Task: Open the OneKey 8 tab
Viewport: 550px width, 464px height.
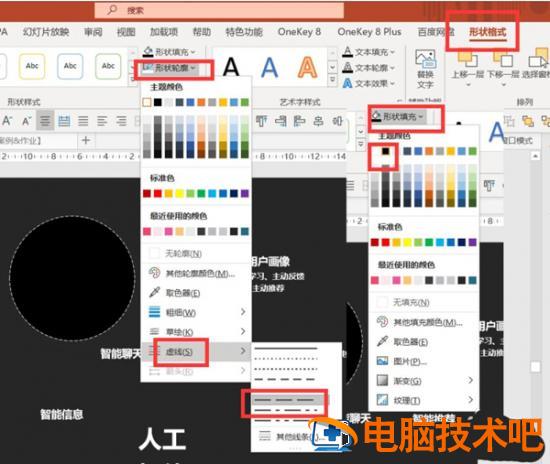Action: tap(299, 32)
